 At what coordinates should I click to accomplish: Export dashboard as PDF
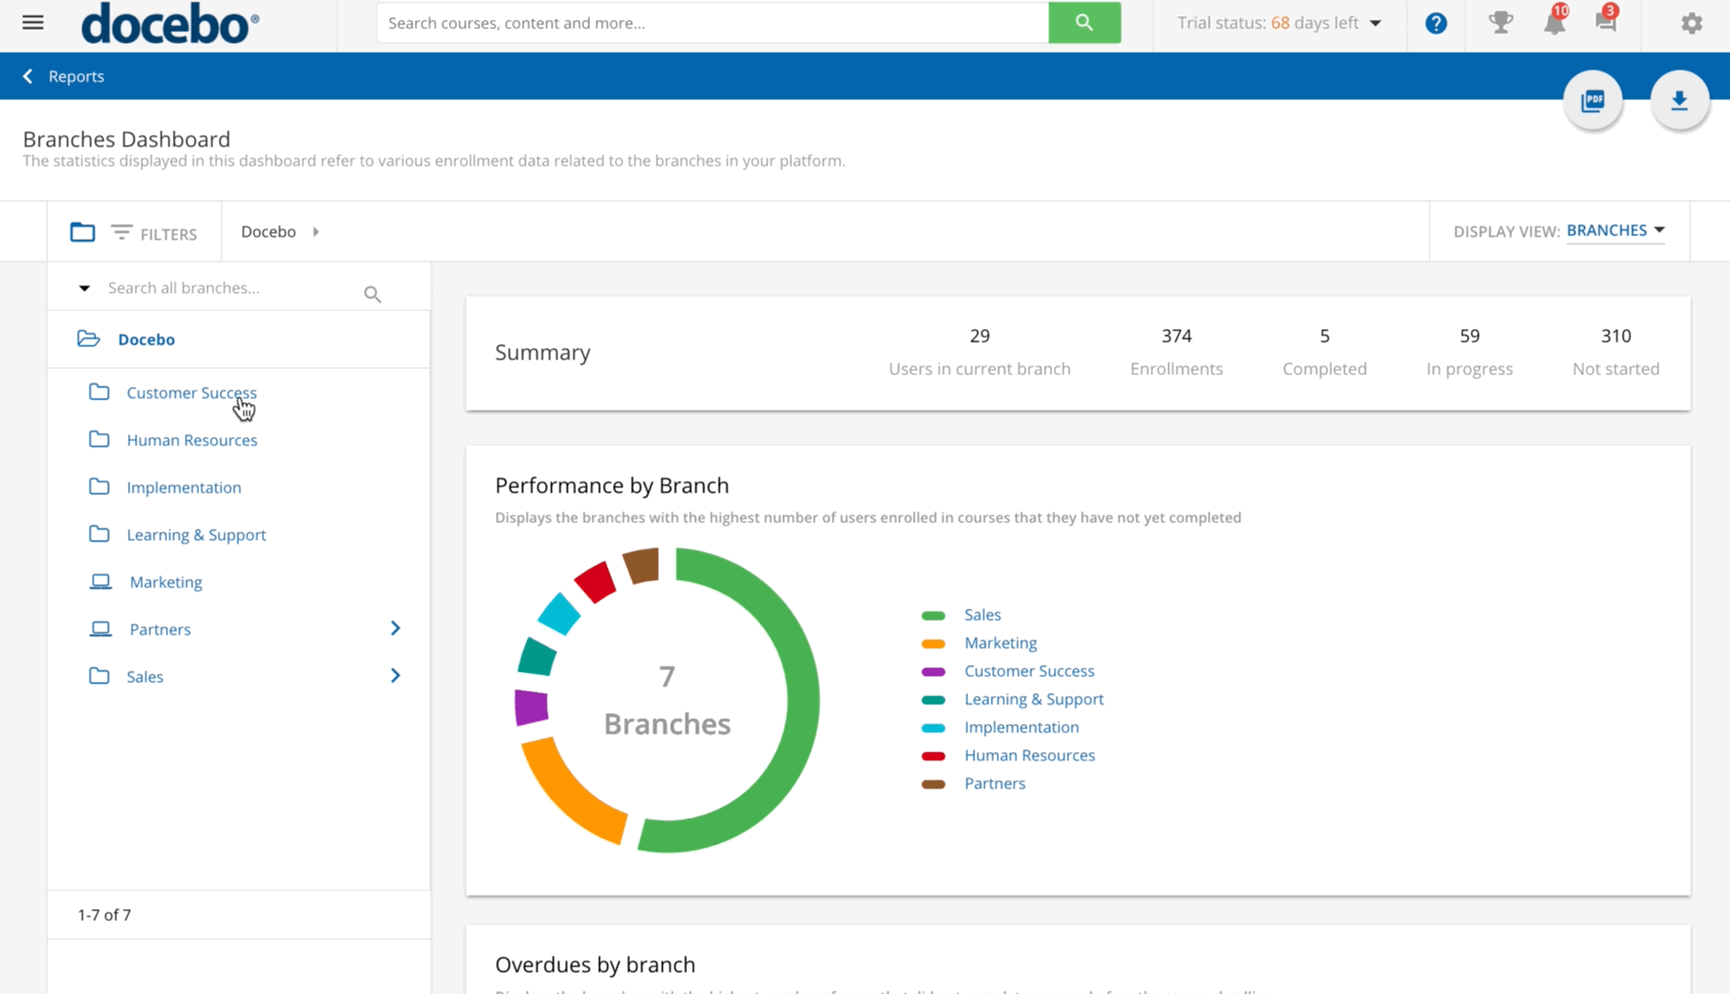(x=1593, y=100)
